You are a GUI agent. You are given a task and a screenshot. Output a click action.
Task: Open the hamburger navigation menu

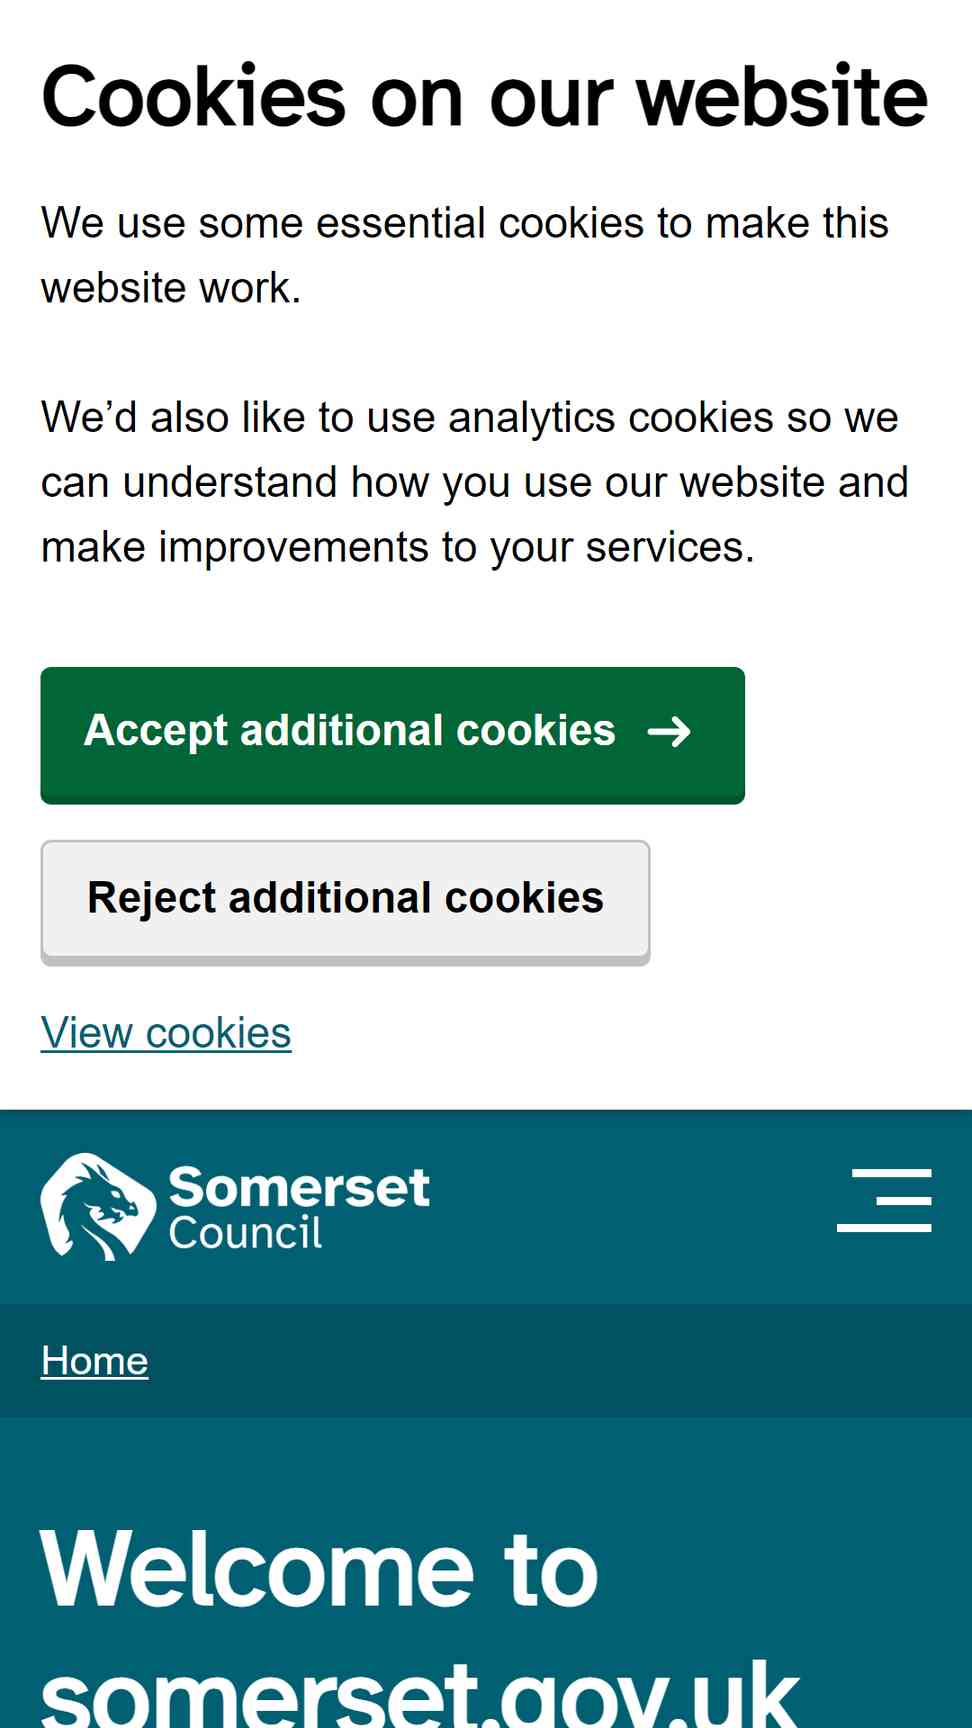point(884,1200)
